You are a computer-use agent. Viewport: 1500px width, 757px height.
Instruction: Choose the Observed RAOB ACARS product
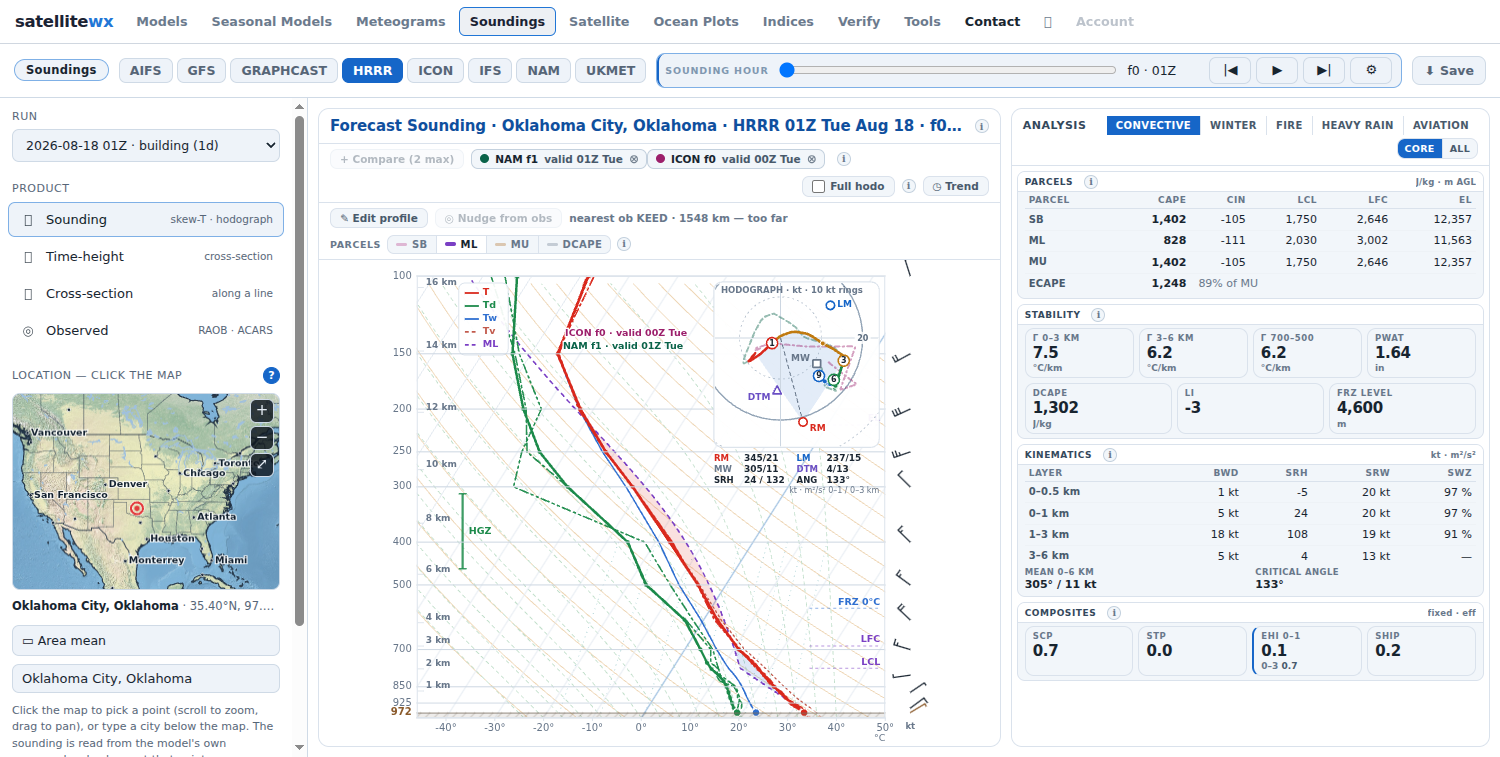146,330
